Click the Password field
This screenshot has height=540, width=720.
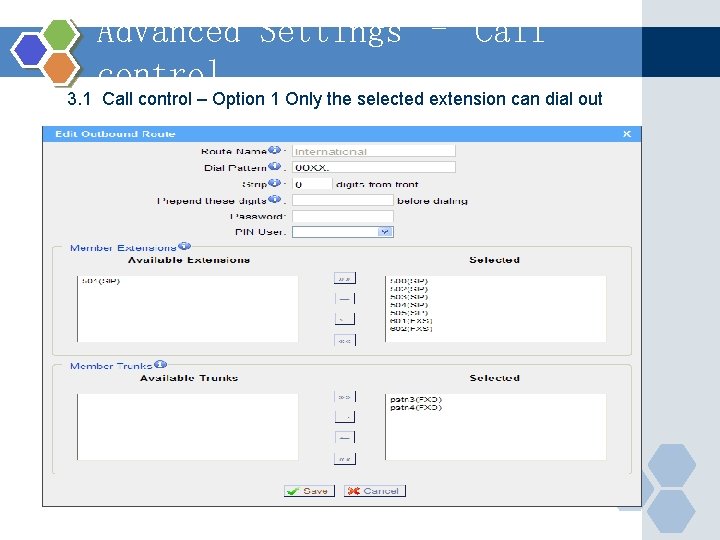point(343,216)
